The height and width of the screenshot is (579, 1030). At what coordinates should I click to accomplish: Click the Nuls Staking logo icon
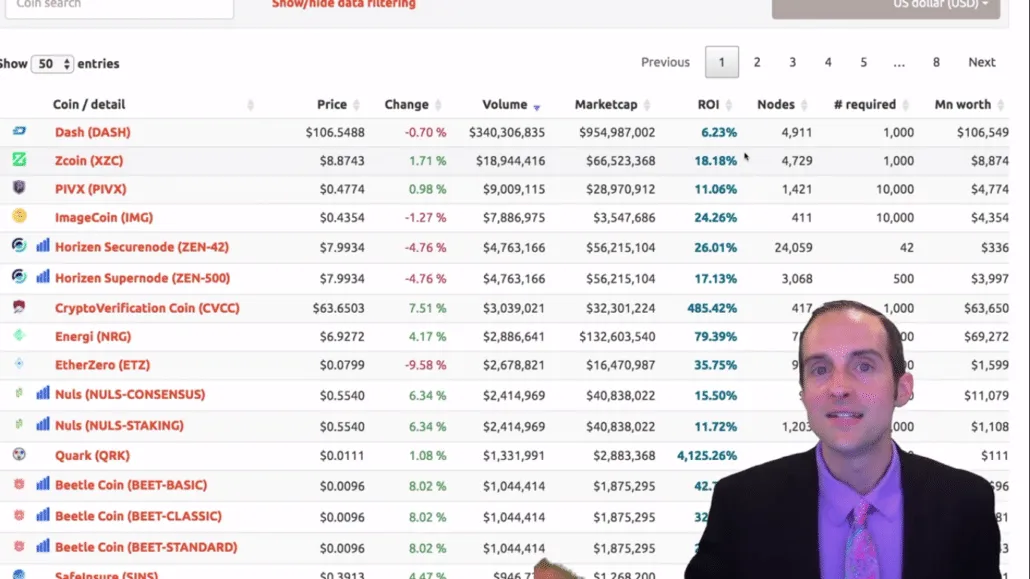tap(19, 424)
